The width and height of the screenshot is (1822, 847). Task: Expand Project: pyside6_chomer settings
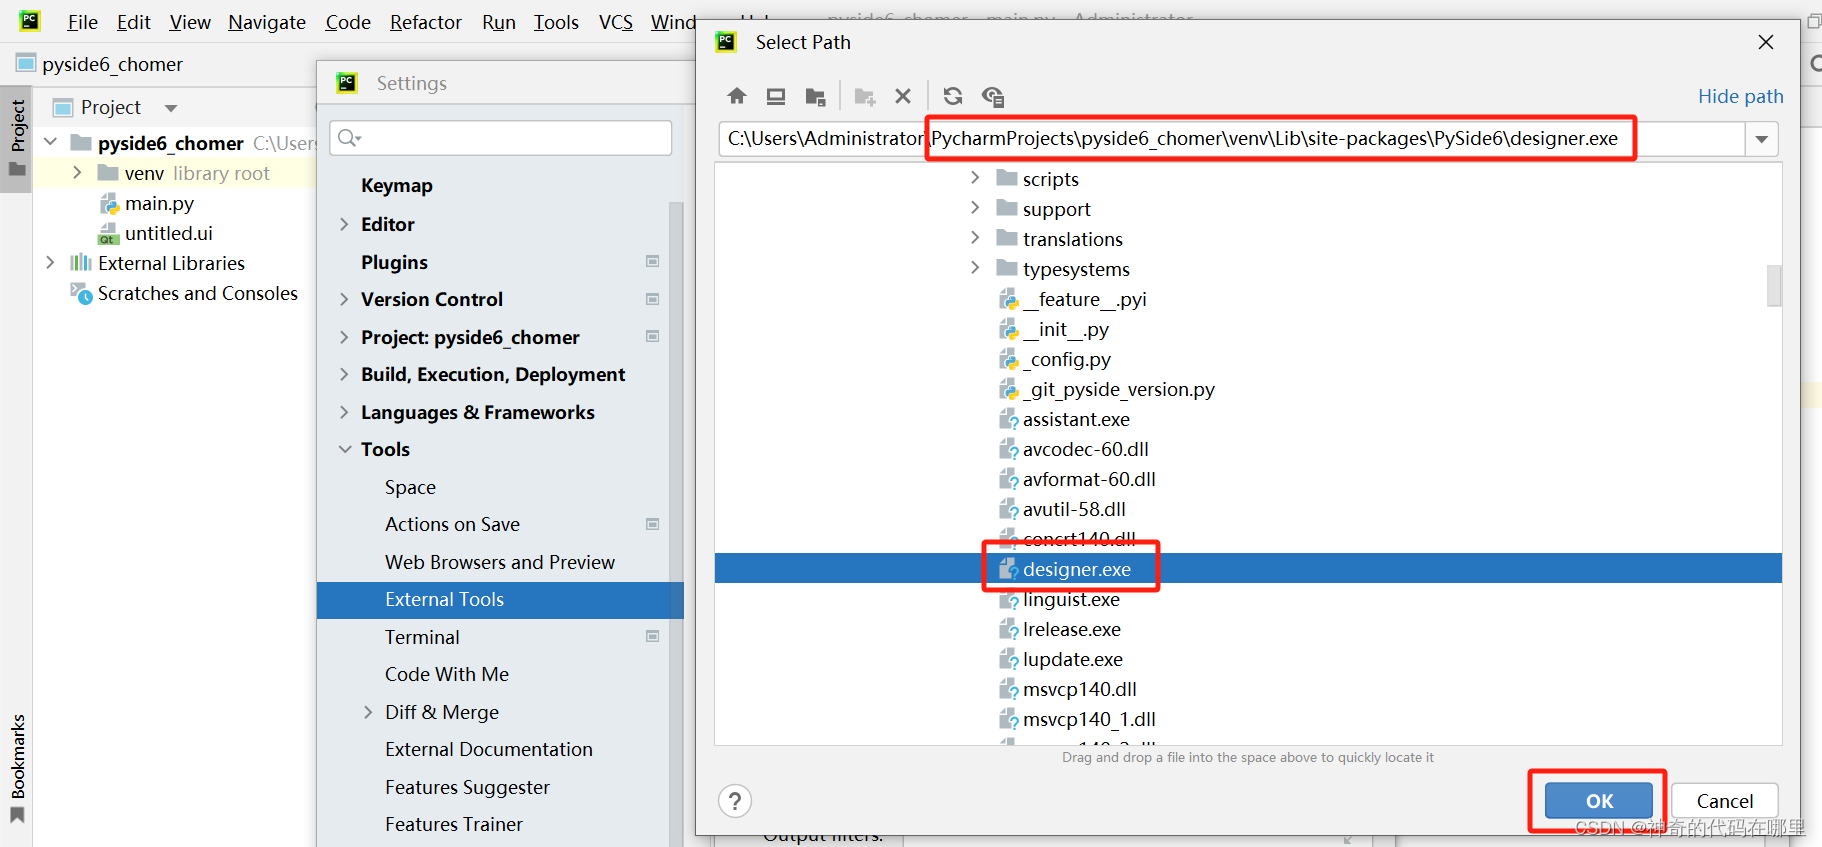[x=344, y=337]
